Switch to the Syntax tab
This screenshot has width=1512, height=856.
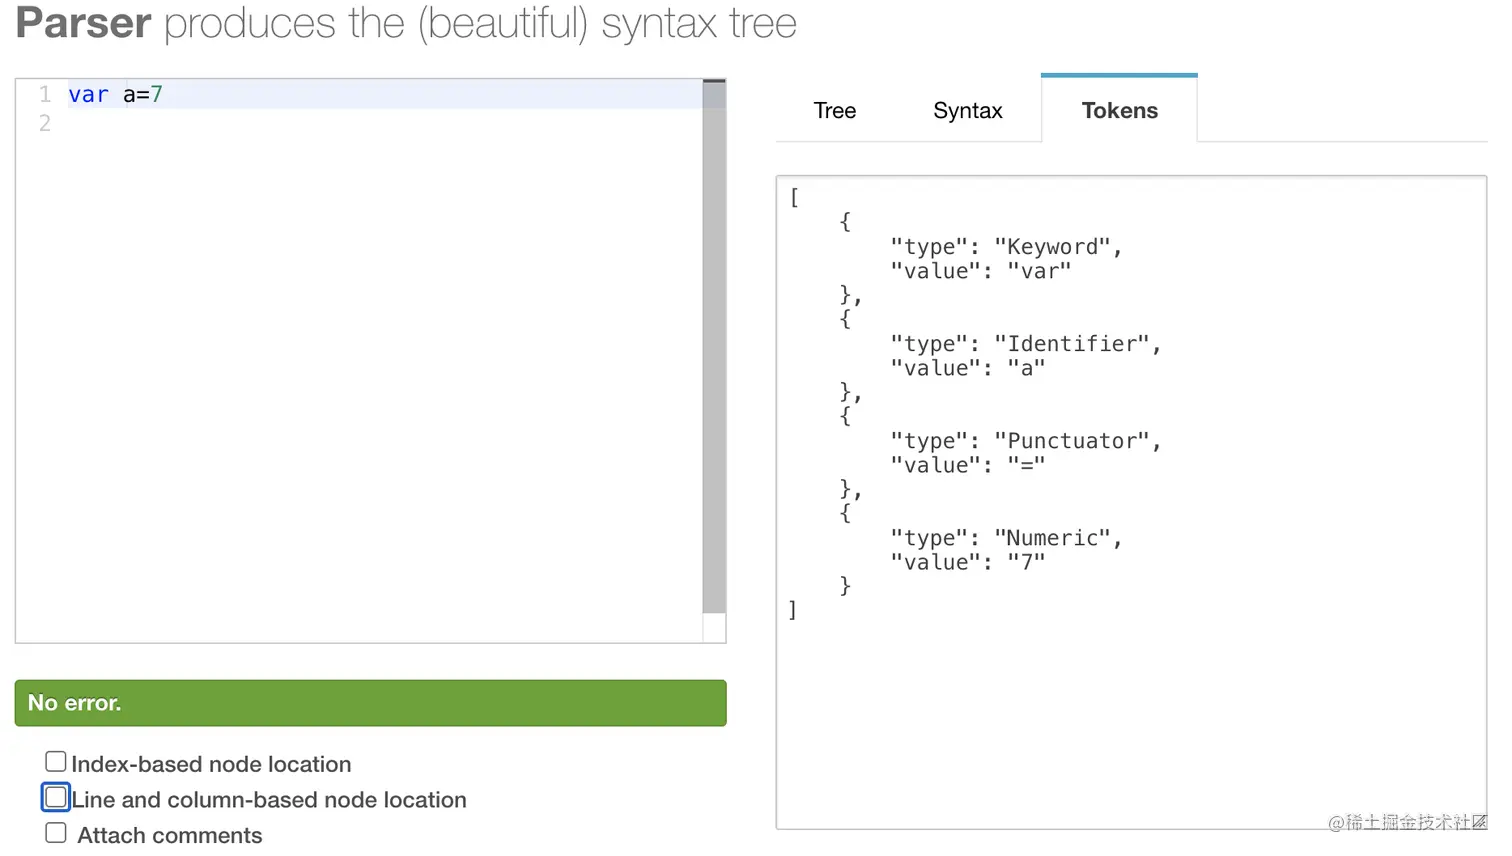(966, 110)
